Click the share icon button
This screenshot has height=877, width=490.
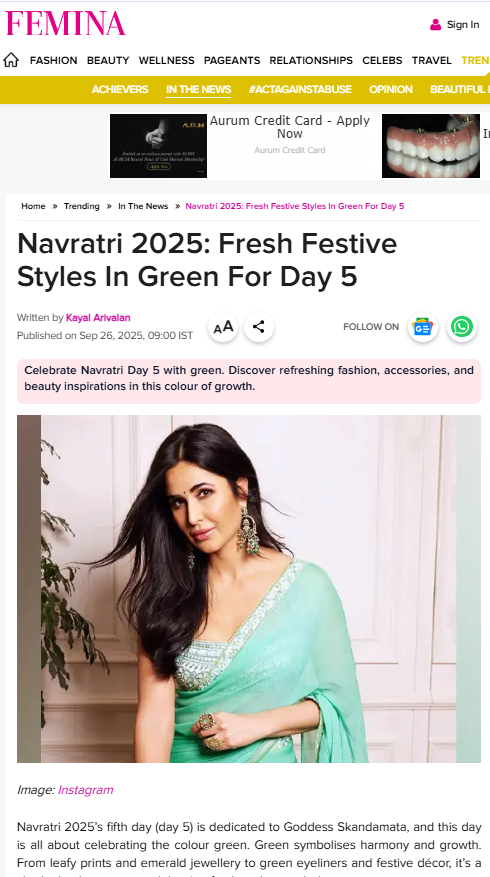[258, 327]
